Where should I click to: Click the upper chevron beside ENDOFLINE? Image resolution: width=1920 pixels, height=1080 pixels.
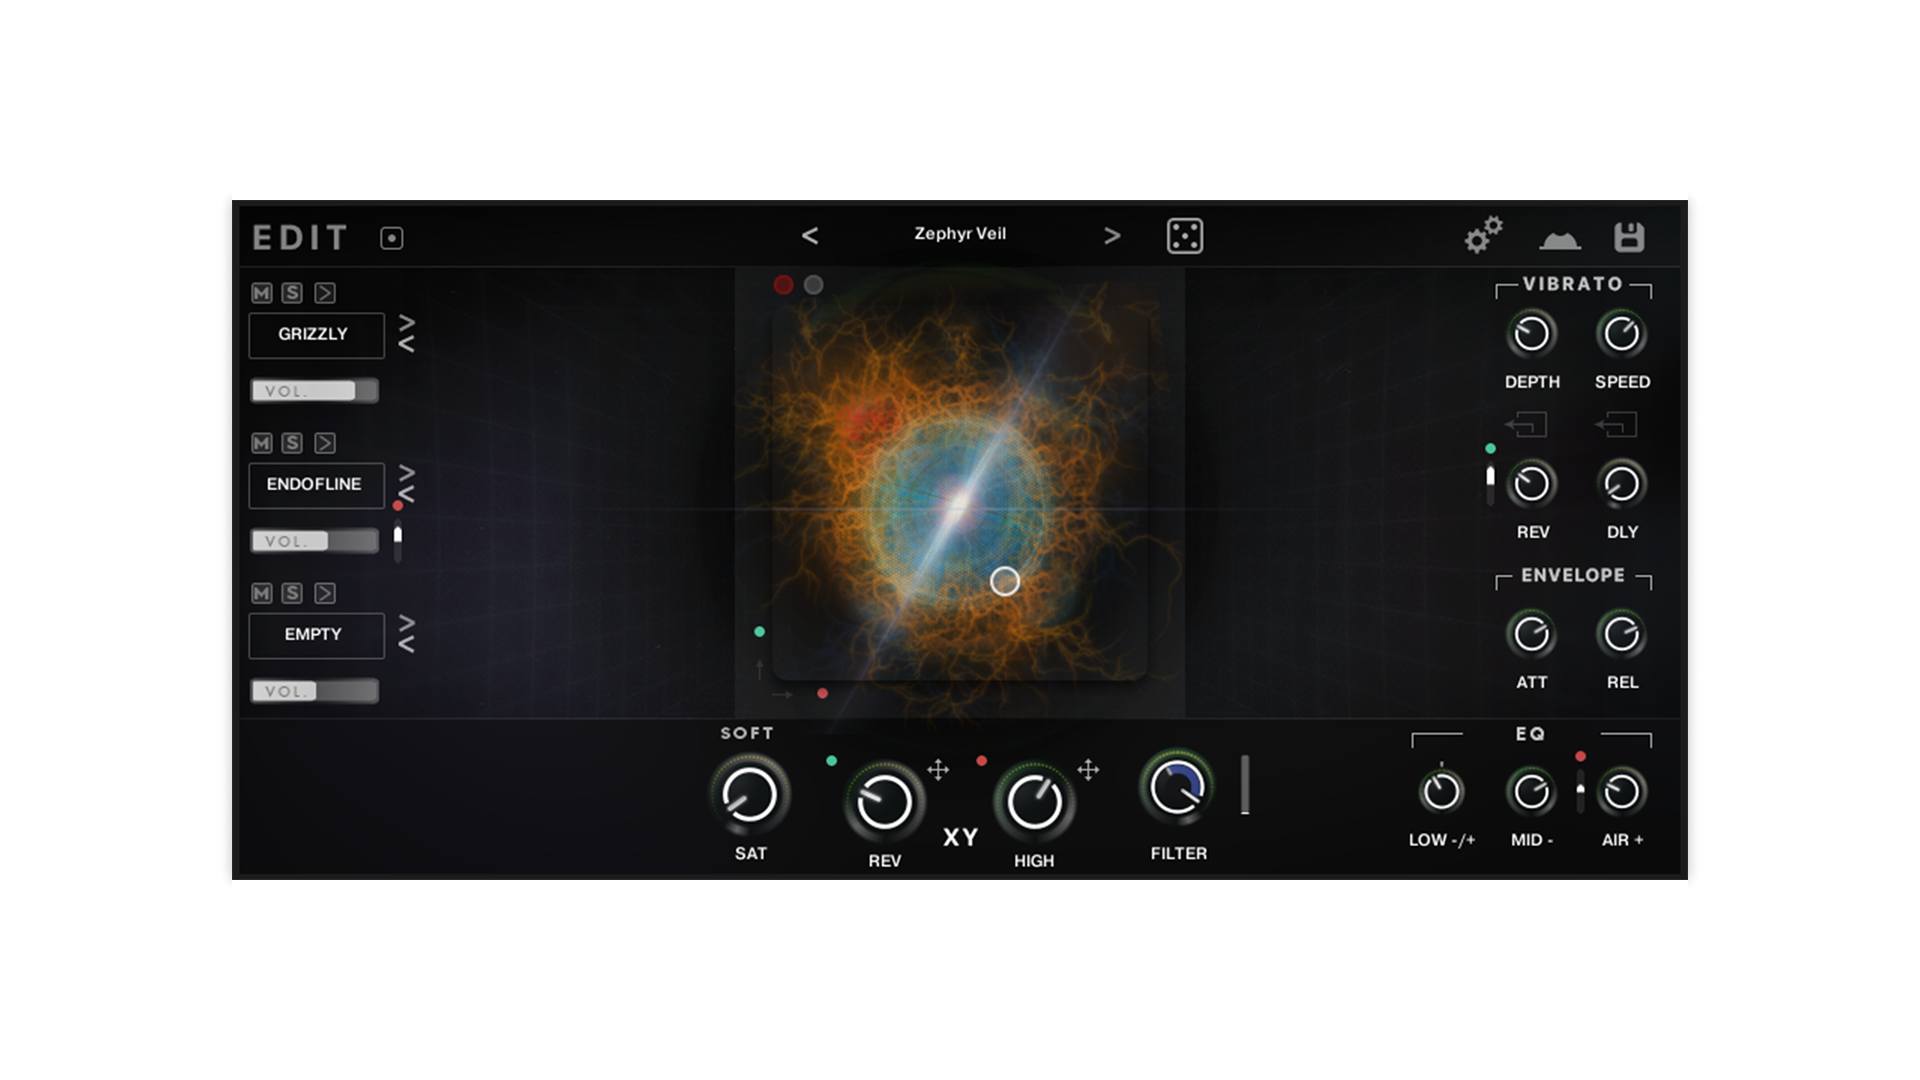coord(407,473)
